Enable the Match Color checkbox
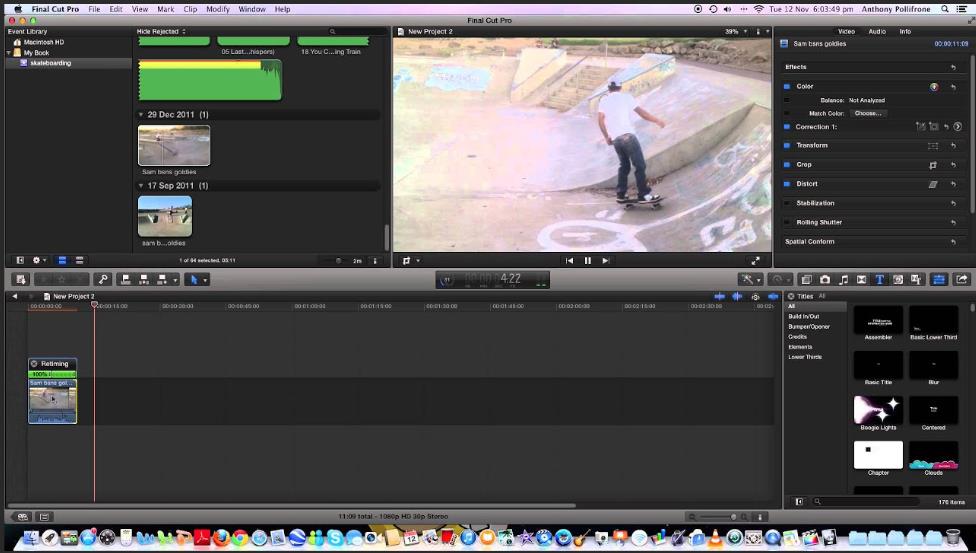976x553 pixels. point(787,113)
